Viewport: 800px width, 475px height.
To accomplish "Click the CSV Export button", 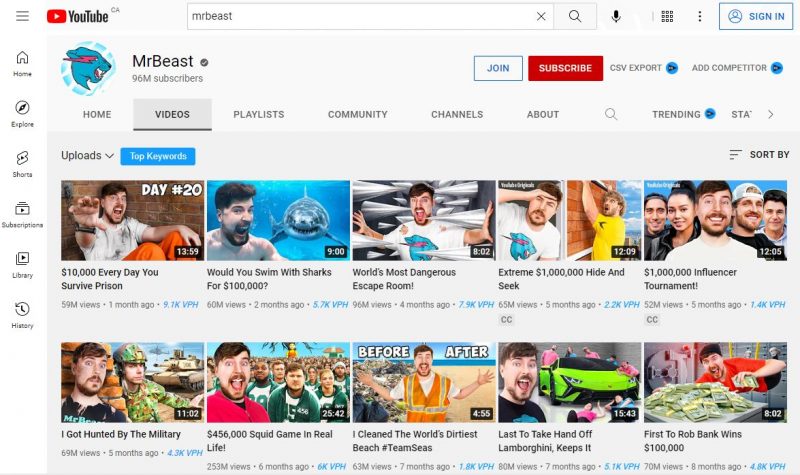I will tap(643, 68).
